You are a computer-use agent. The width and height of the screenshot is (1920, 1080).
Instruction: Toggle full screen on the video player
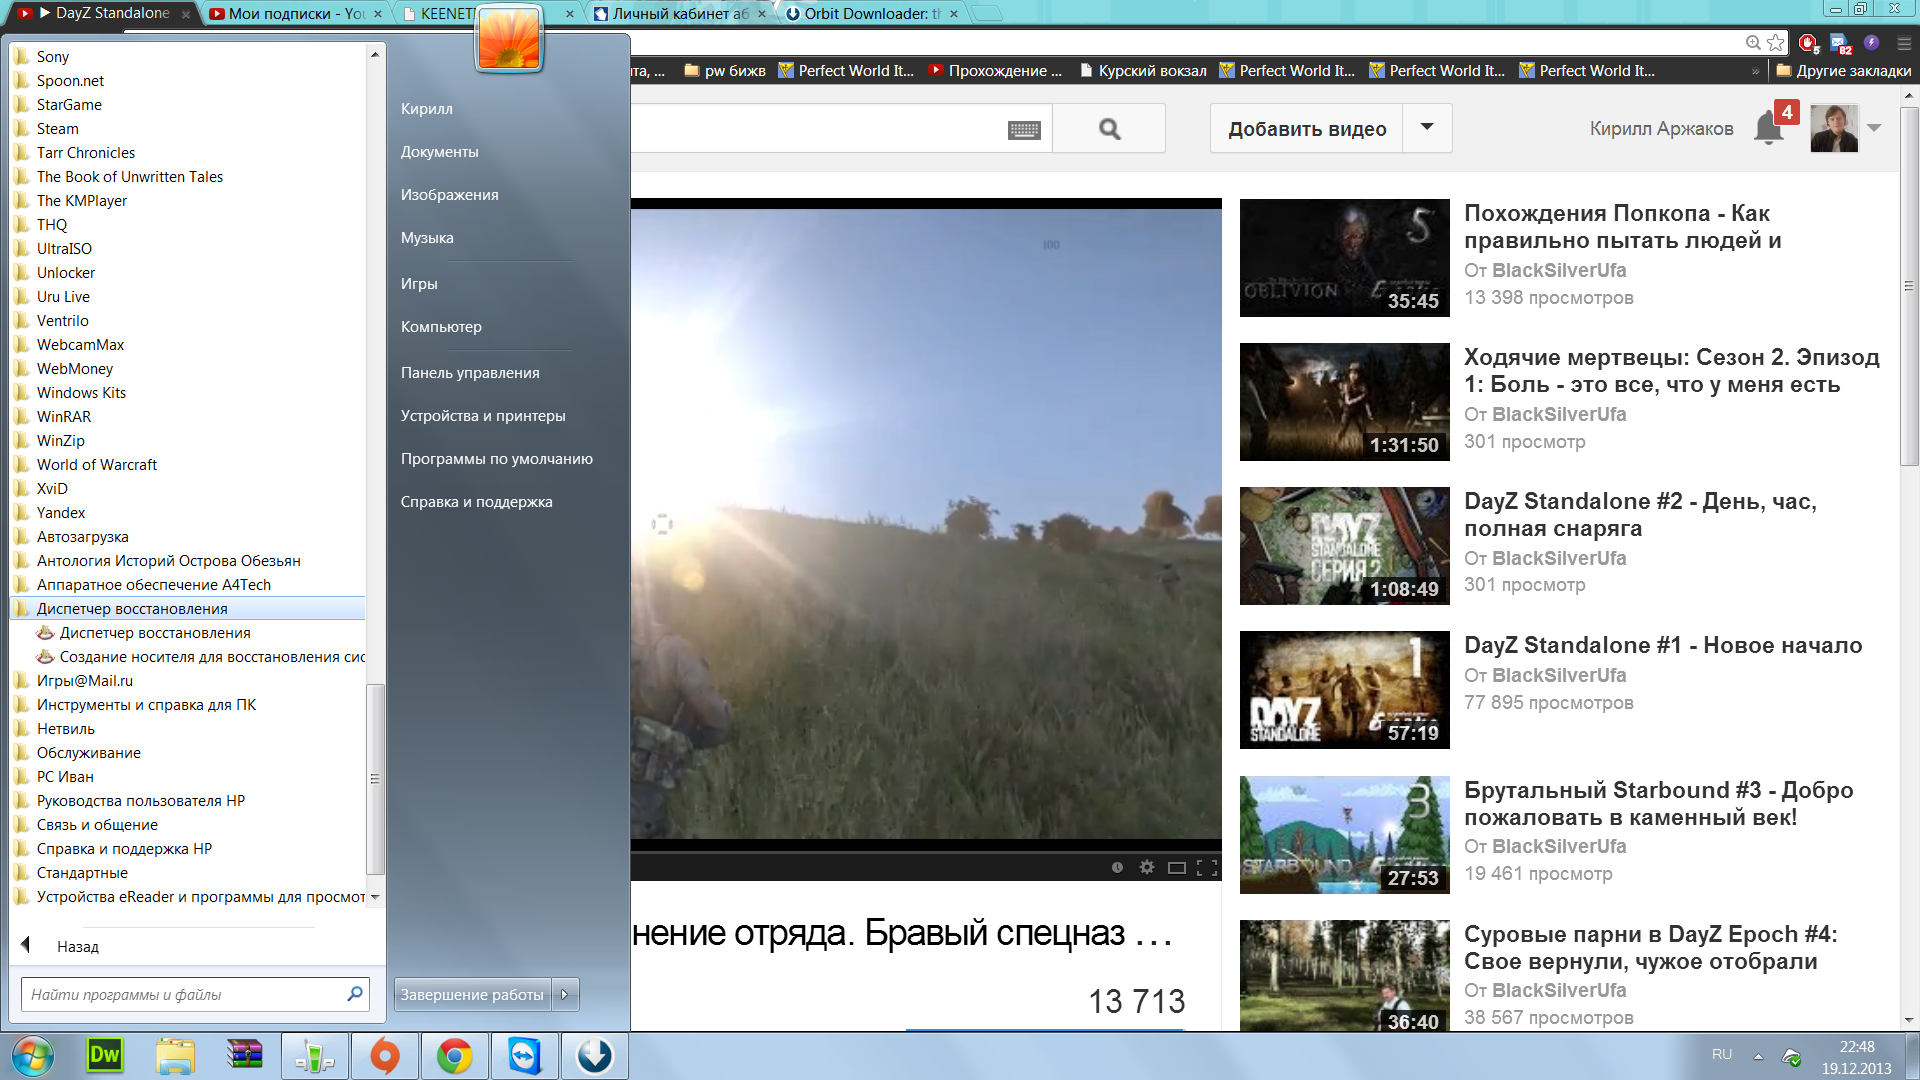pyautogui.click(x=1207, y=867)
